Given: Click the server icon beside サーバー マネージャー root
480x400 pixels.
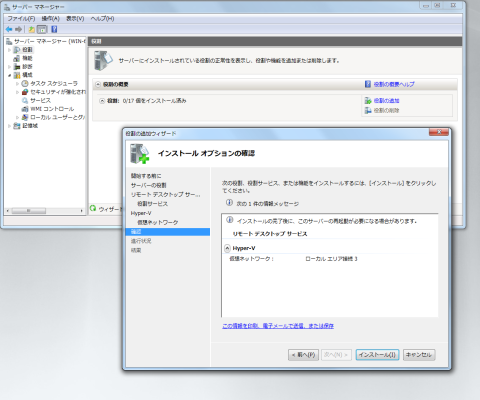Looking at the screenshot, I should 9,41.
